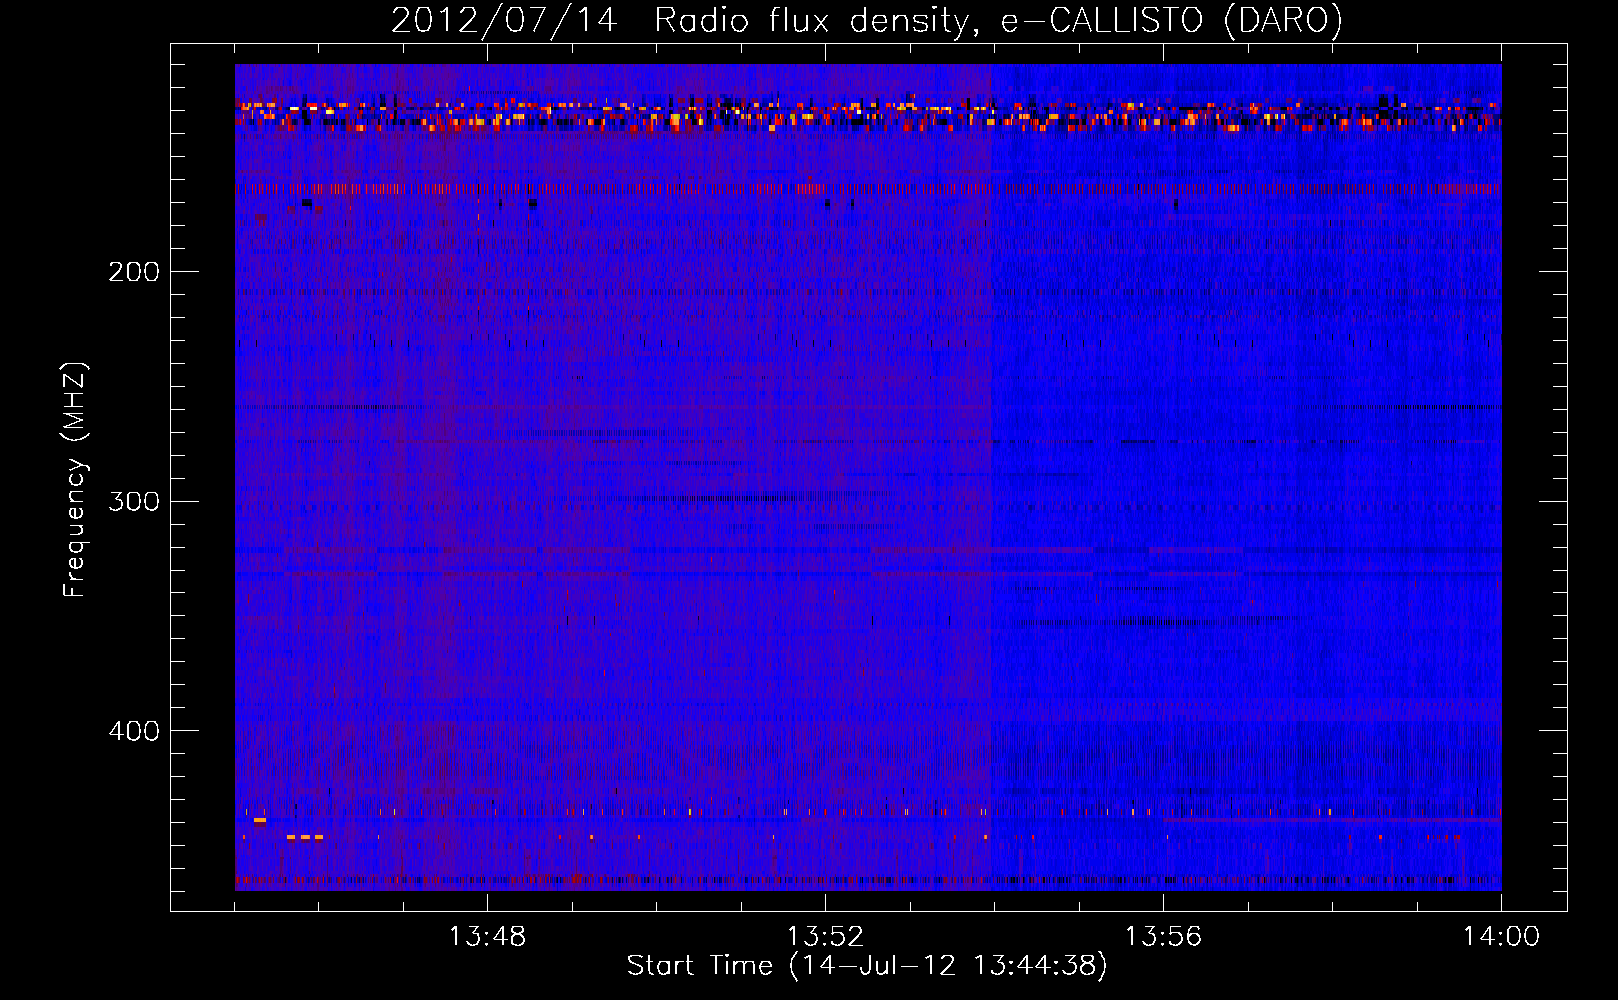
Task: Select the 'Frequency (MHZ)' axis label
Action: 75,479
